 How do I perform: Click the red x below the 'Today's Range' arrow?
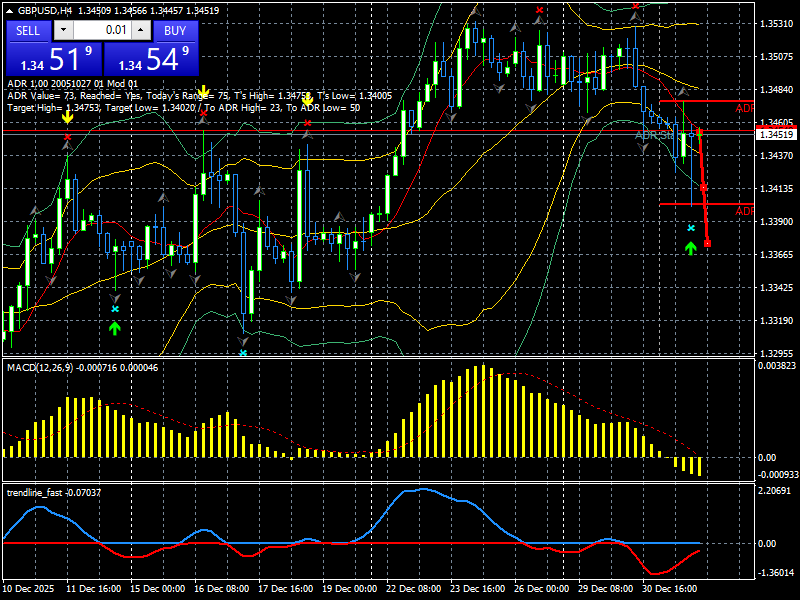pyautogui.click(x=204, y=112)
